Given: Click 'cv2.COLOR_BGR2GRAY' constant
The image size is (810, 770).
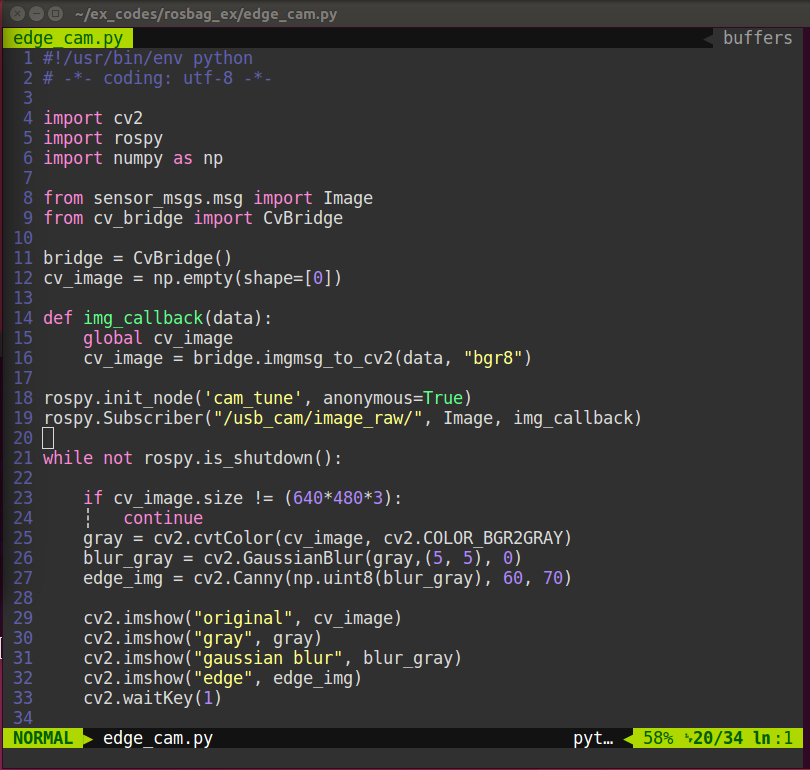Looking at the screenshot, I should [x=473, y=538].
